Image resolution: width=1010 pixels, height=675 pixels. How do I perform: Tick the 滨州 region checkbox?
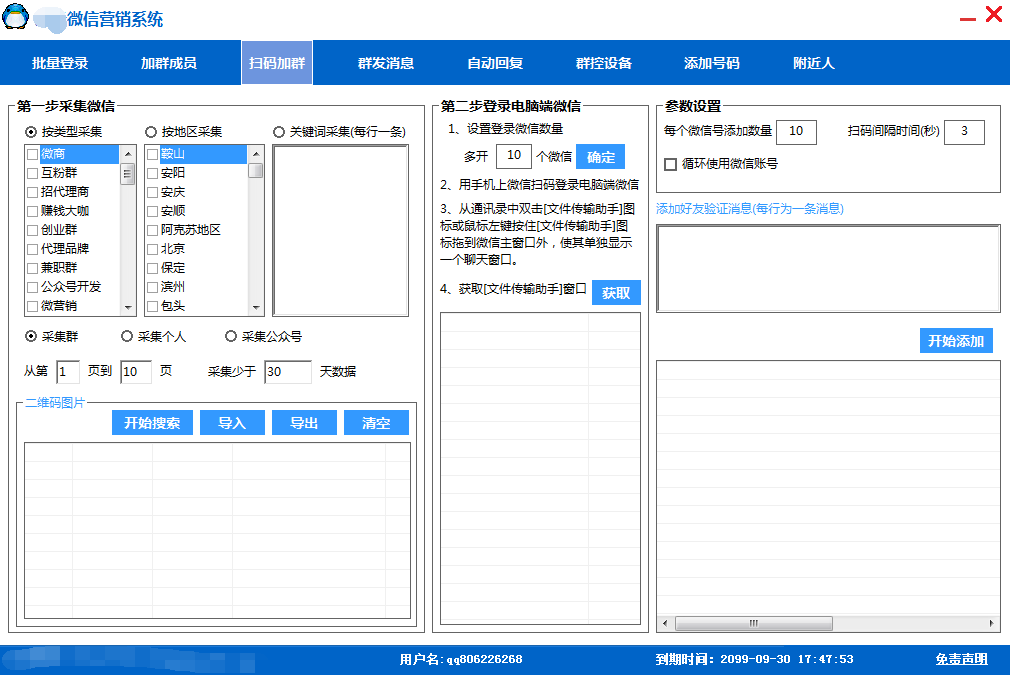153,287
